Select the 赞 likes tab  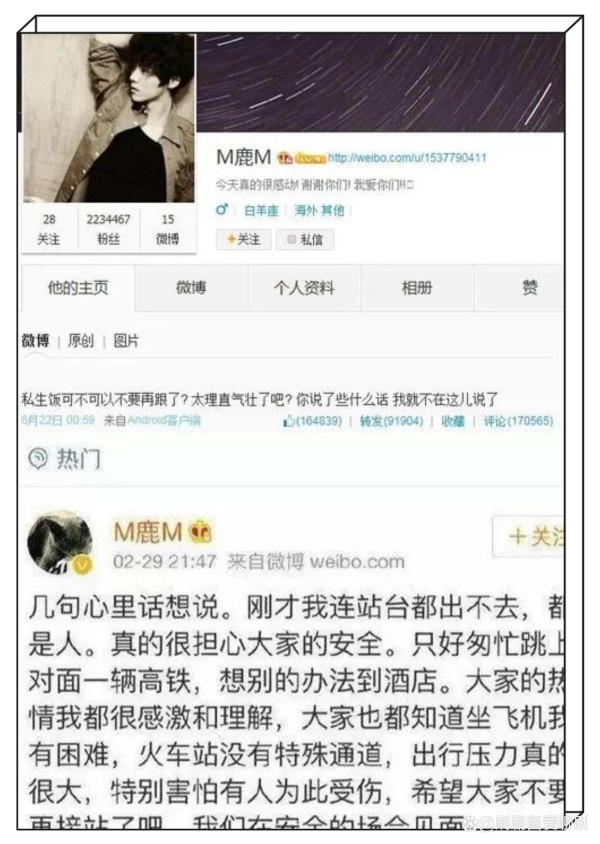tap(530, 288)
